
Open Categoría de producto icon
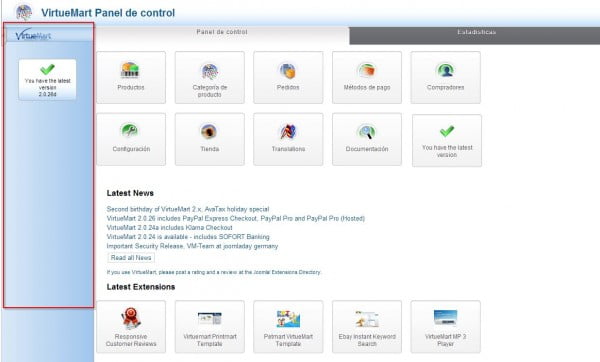(x=210, y=77)
